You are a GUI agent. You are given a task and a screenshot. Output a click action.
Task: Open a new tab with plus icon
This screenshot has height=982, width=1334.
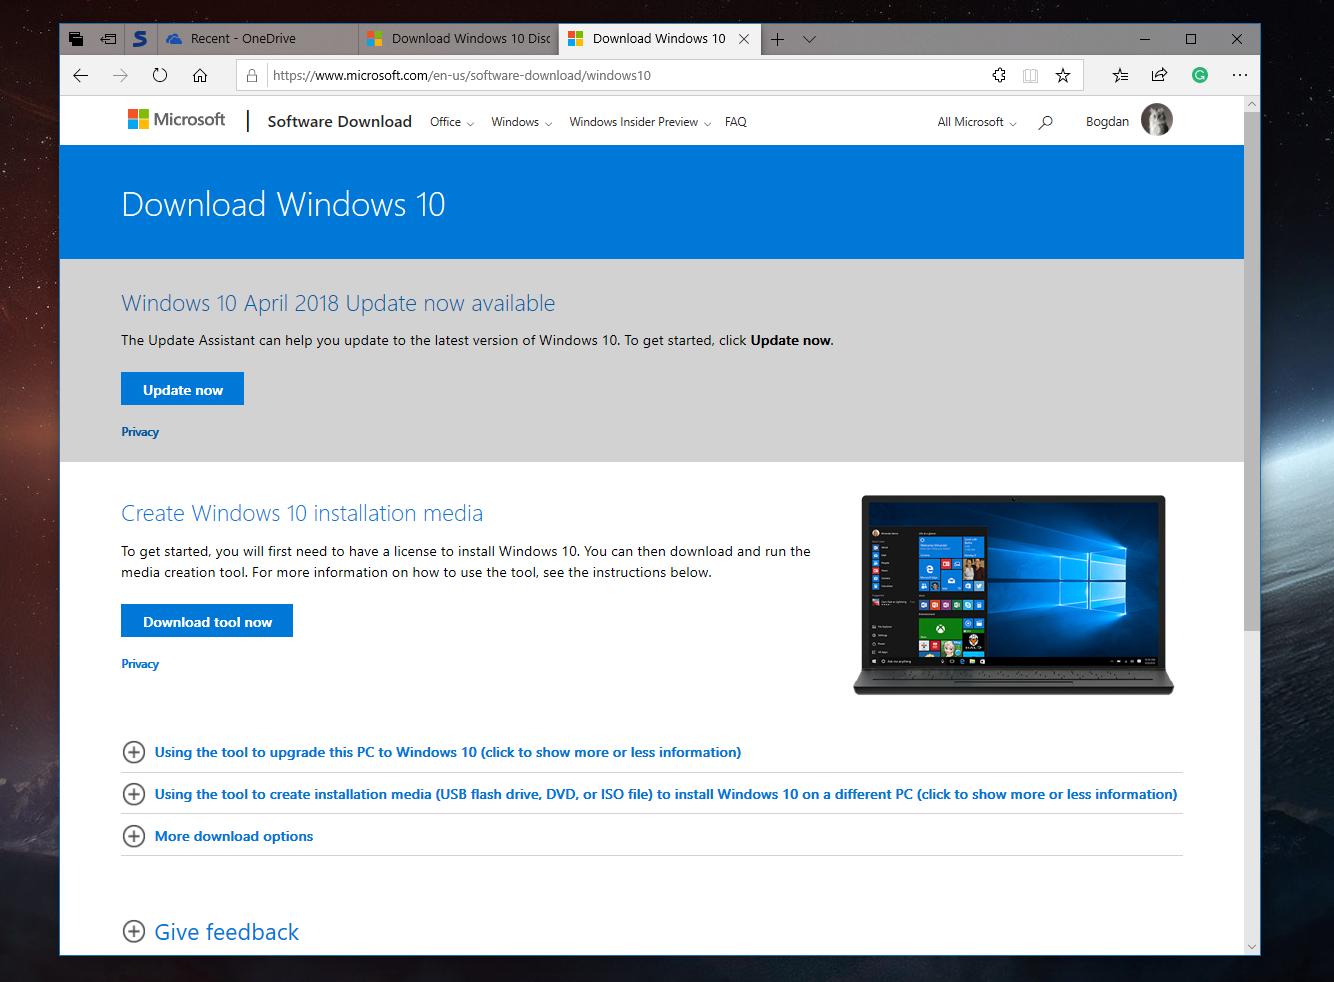coord(777,39)
